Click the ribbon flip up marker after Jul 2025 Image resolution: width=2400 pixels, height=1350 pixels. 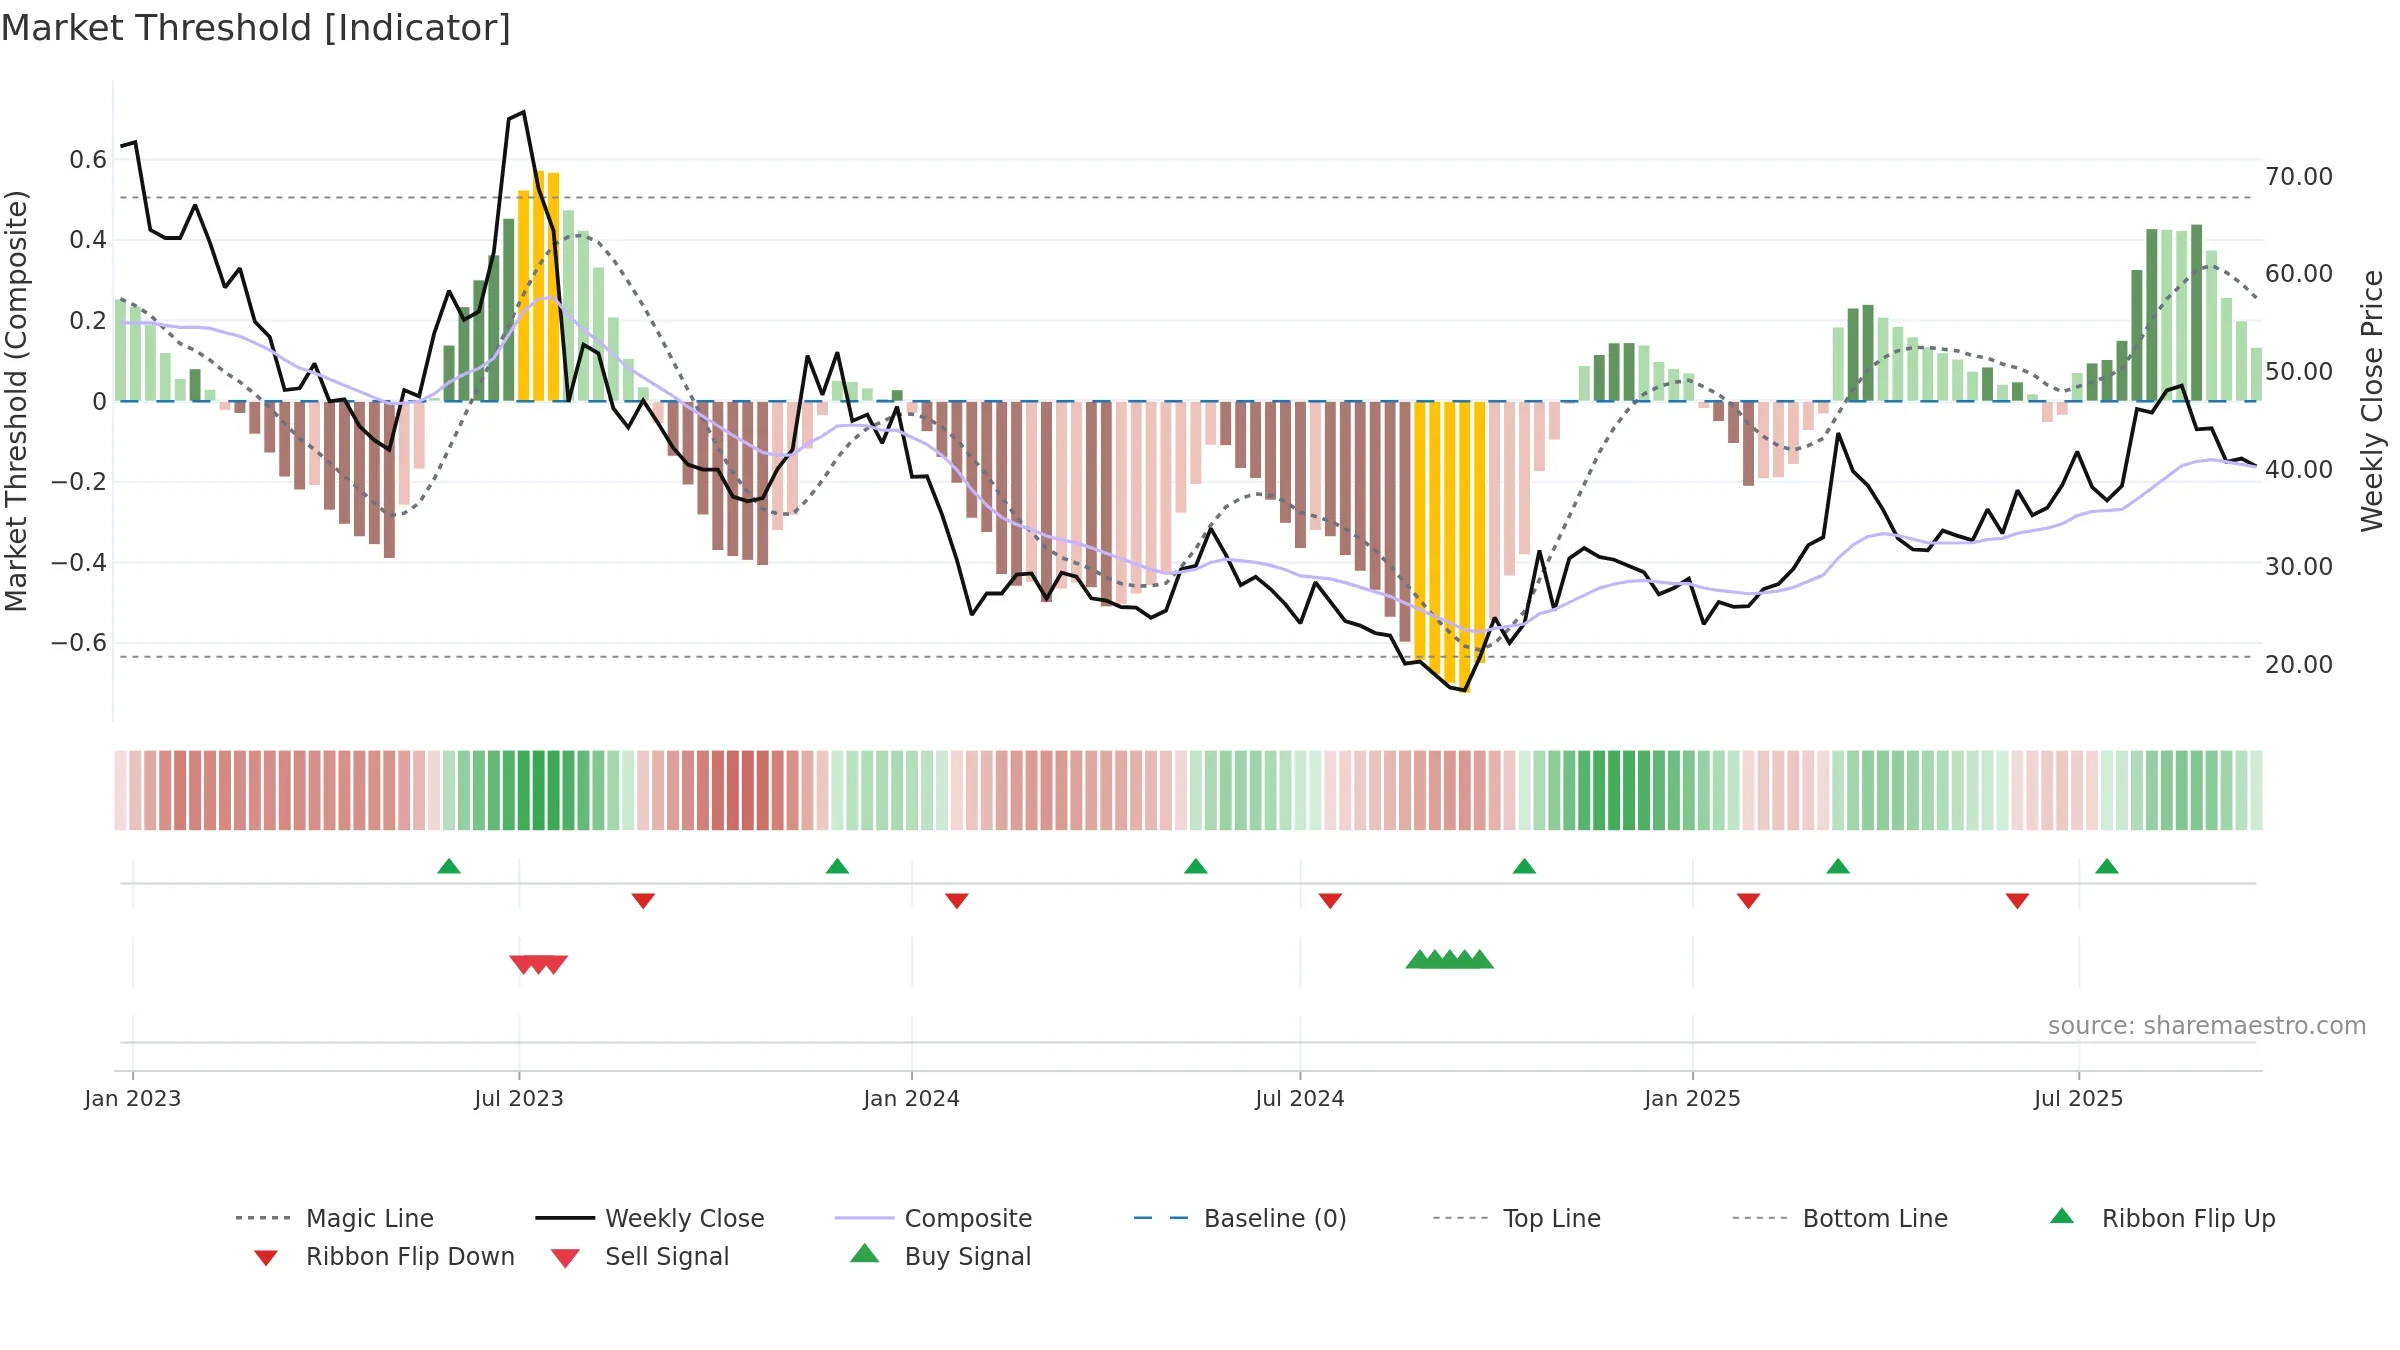coord(2107,866)
